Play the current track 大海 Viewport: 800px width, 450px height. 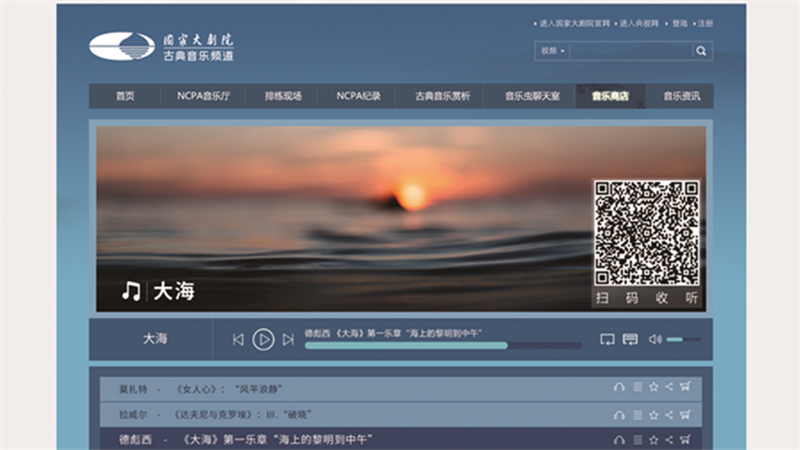(263, 339)
